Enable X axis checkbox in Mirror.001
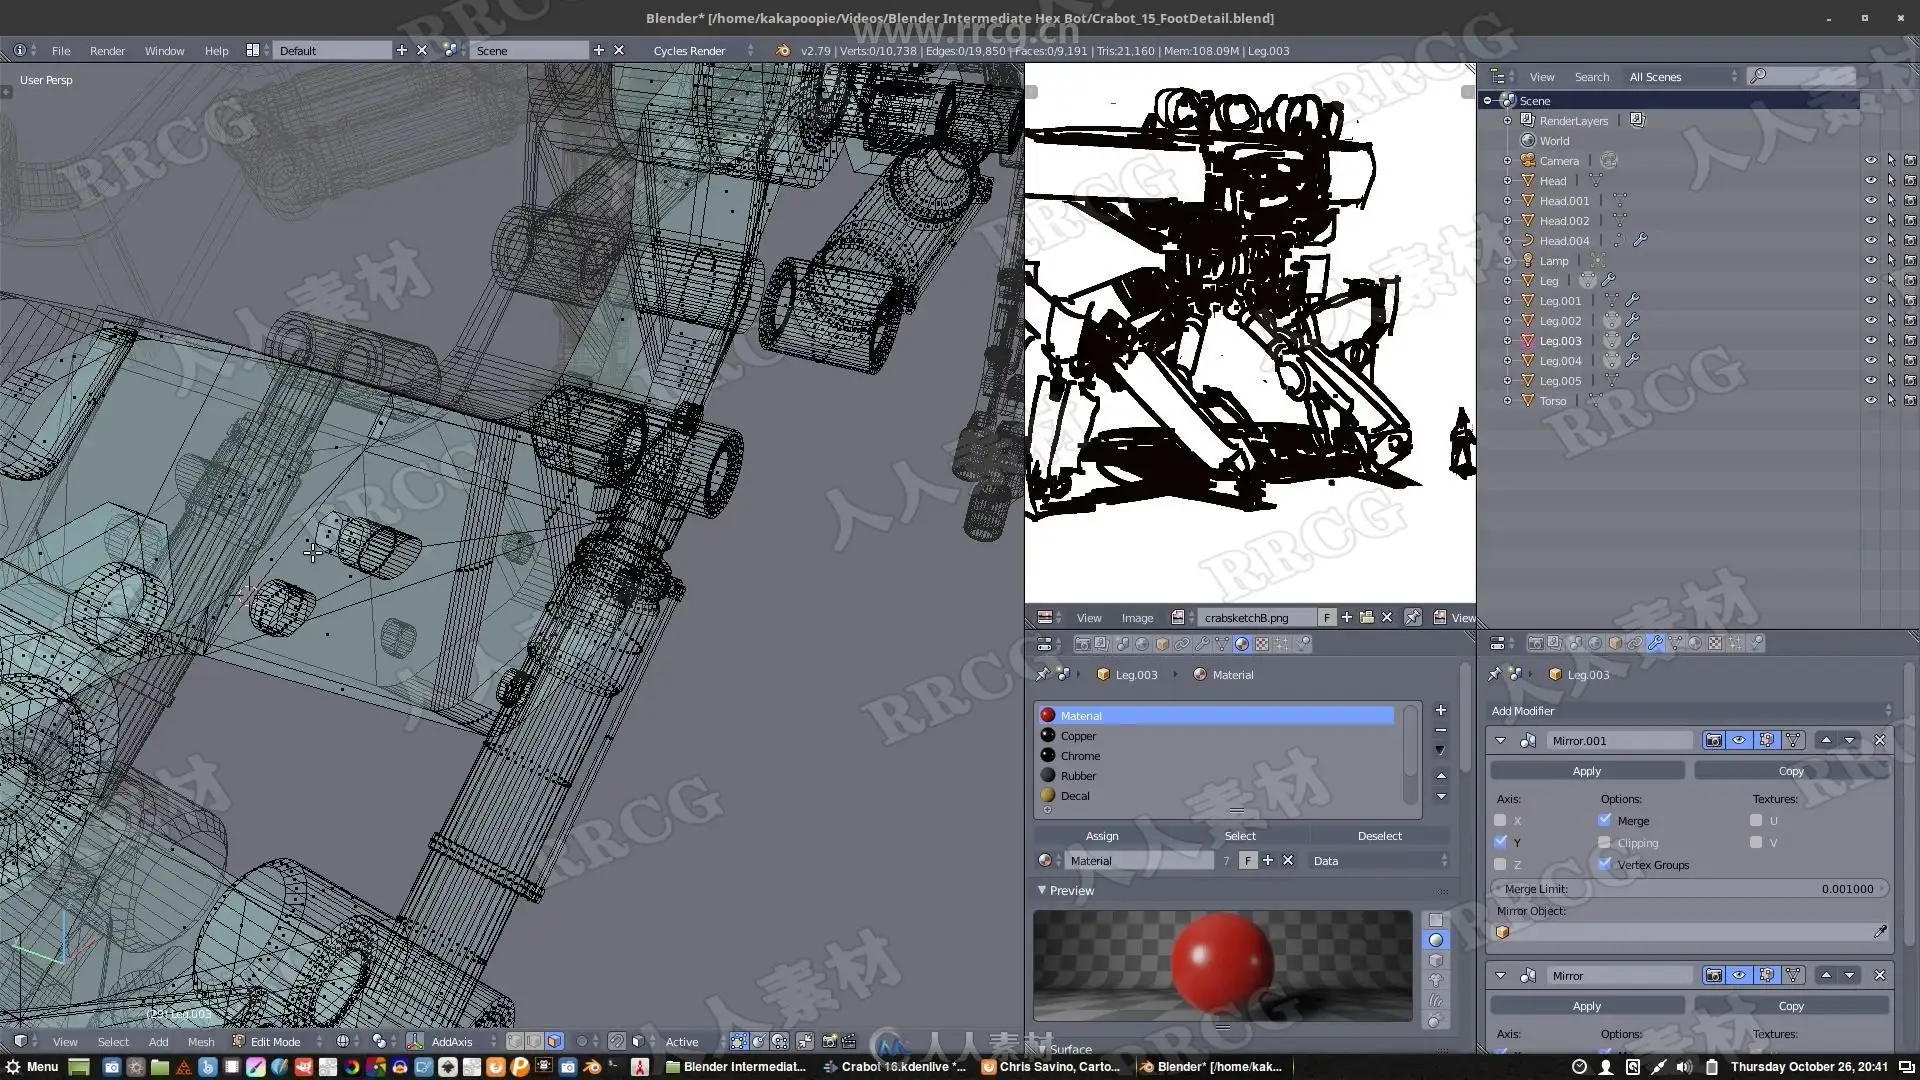The height and width of the screenshot is (1080, 1920). pos(1500,821)
